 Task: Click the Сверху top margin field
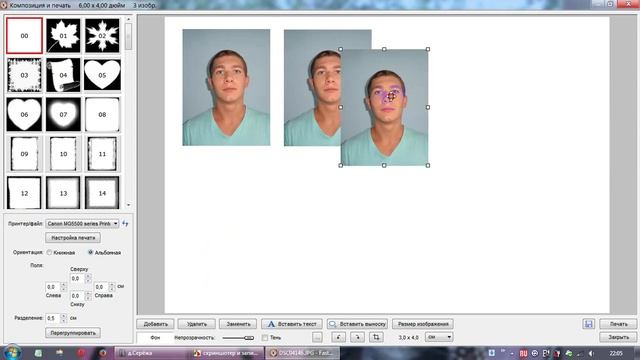pyautogui.click(x=77, y=278)
